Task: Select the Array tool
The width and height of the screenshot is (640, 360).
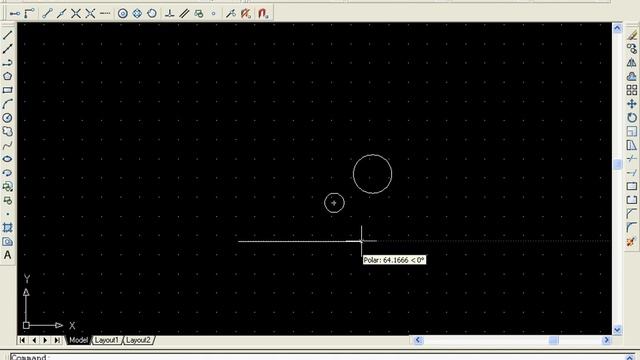Action: [x=632, y=90]
